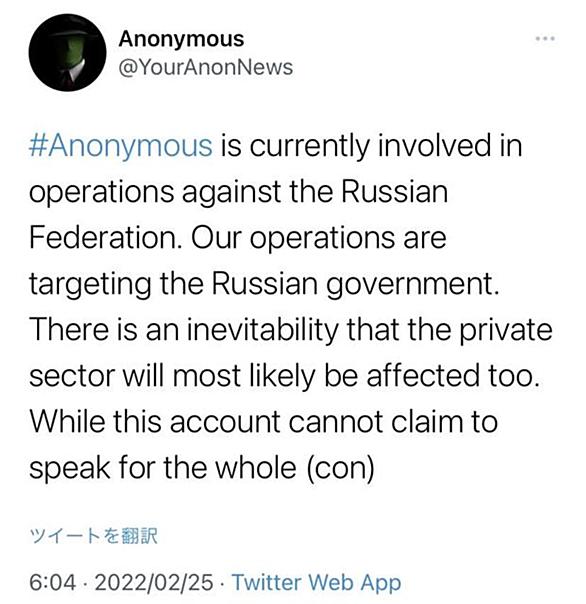Open the Anonymous display name profile

click(181, 40)
